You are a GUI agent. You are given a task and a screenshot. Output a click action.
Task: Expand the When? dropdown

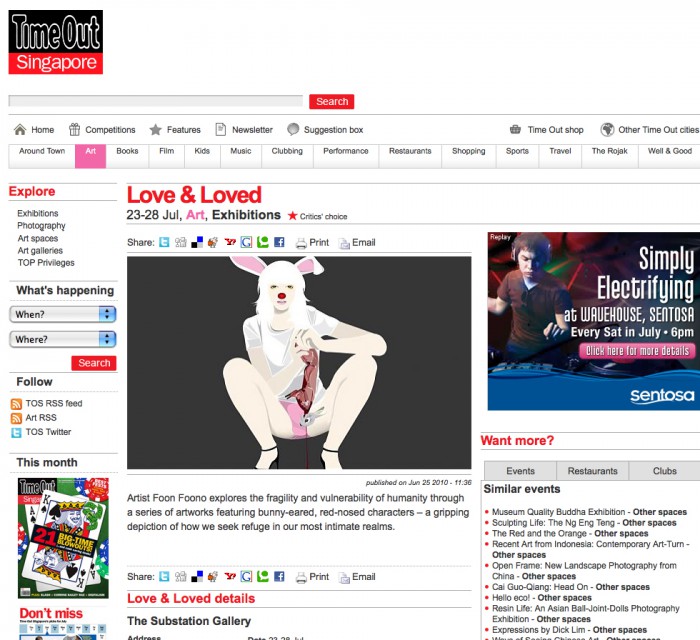pos(63,314)
